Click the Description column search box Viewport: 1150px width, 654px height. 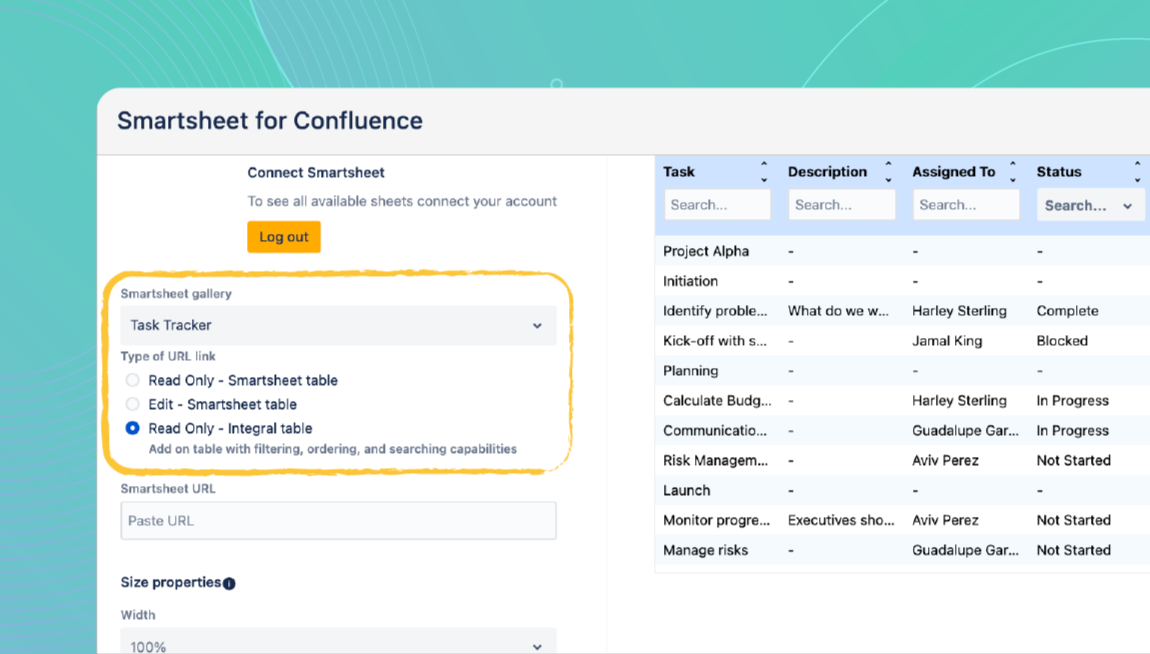841,205
